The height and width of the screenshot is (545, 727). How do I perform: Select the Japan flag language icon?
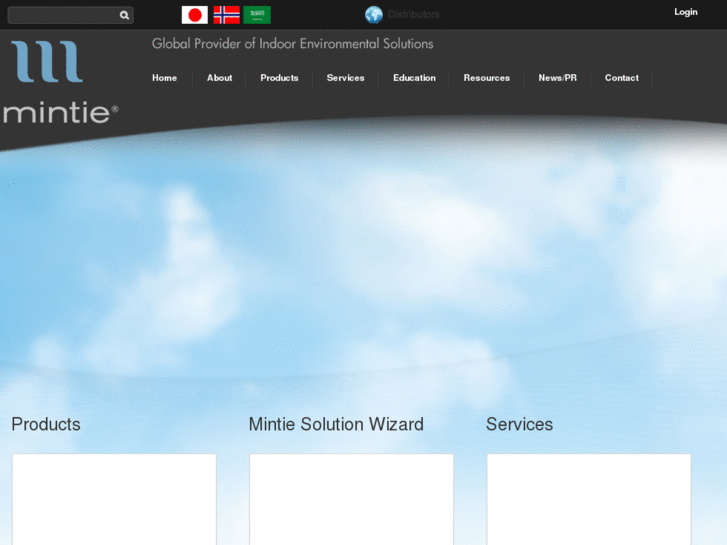click(195, 15)
